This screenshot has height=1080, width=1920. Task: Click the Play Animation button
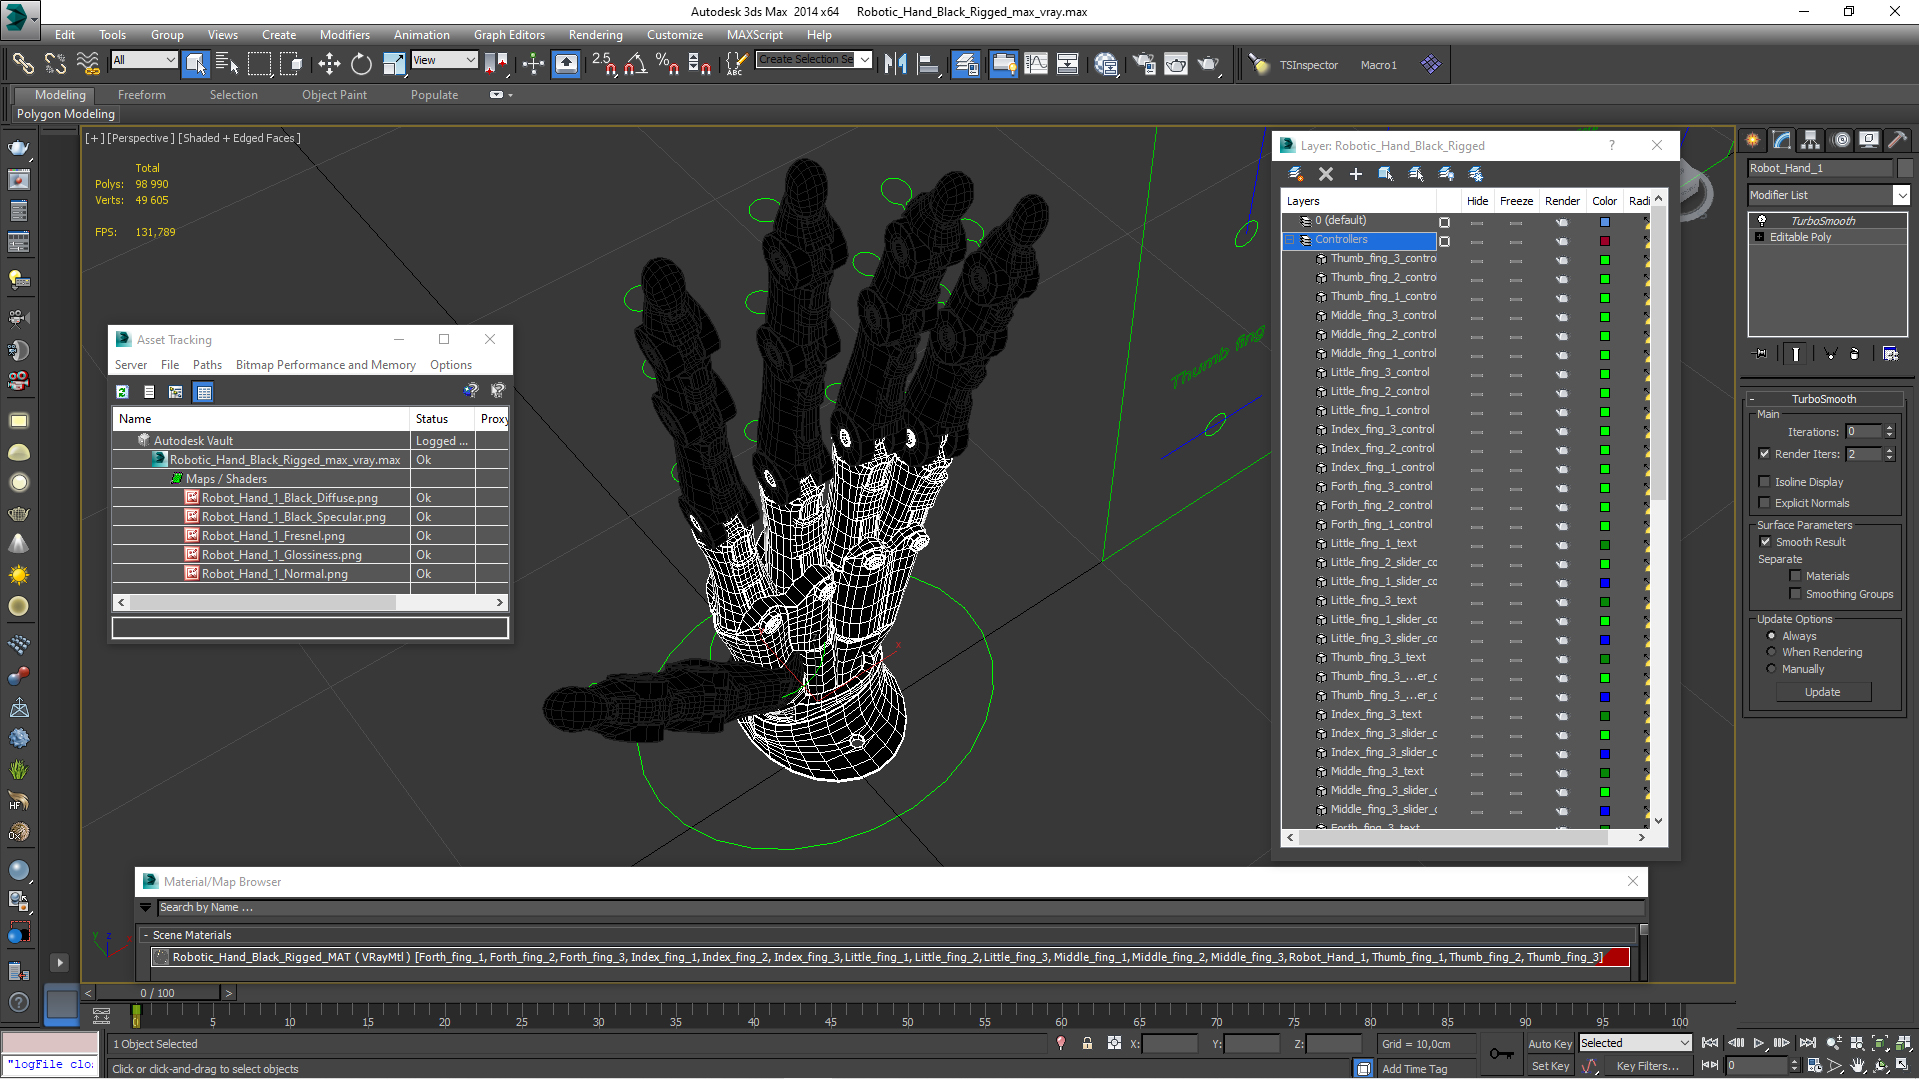point(1759,1043)
